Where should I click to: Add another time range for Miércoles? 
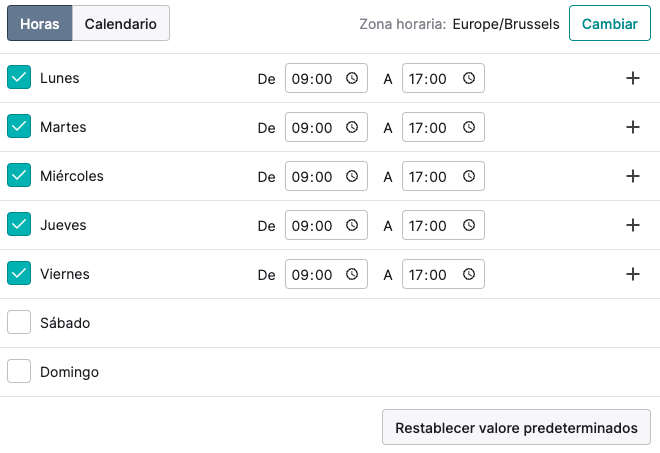pyautogui.click(x=633, y=176)
